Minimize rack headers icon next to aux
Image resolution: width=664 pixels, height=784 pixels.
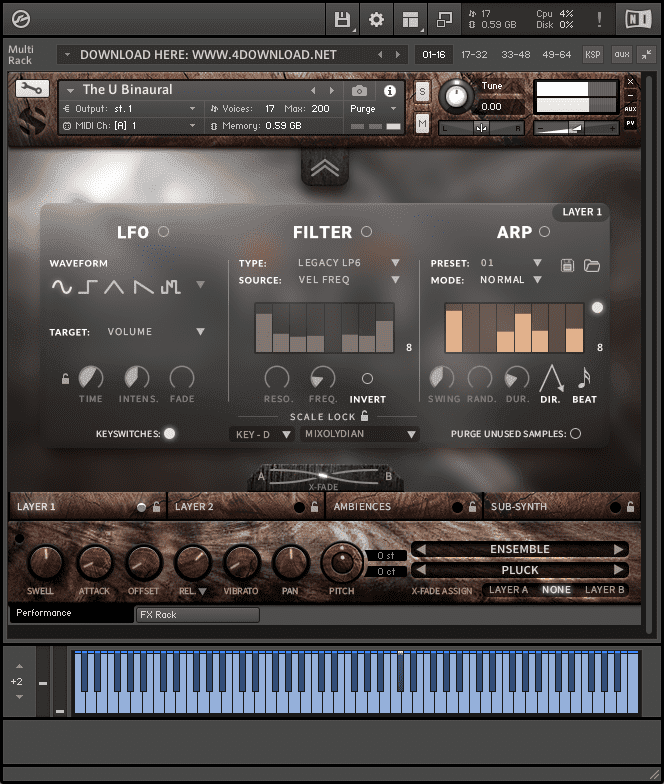[646, 54]
